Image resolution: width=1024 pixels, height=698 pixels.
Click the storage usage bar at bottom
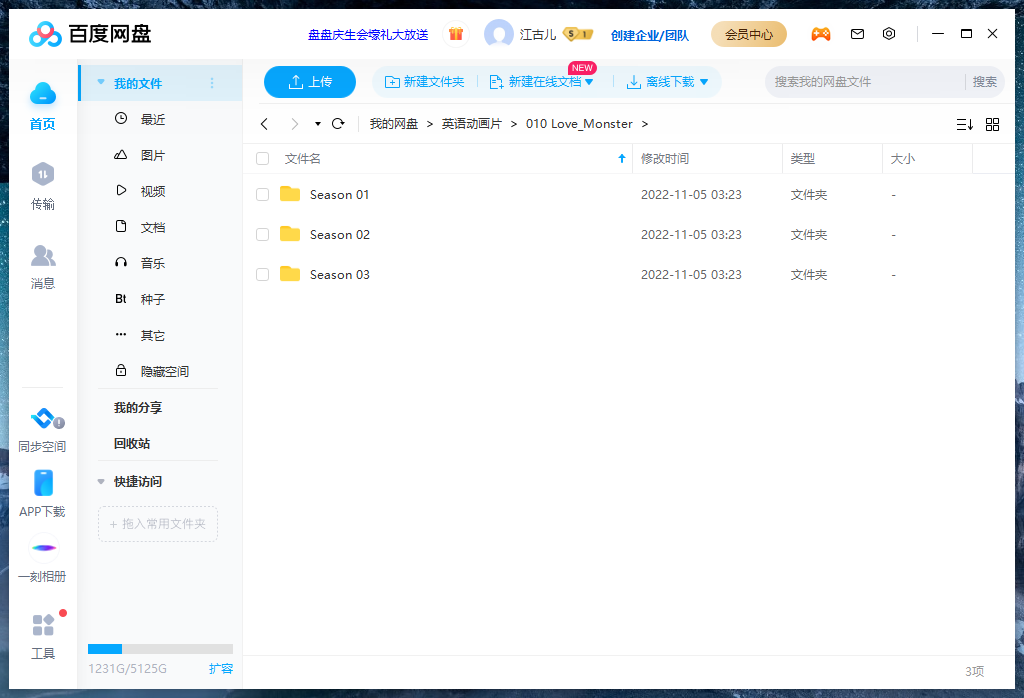[x=160, y=647]
